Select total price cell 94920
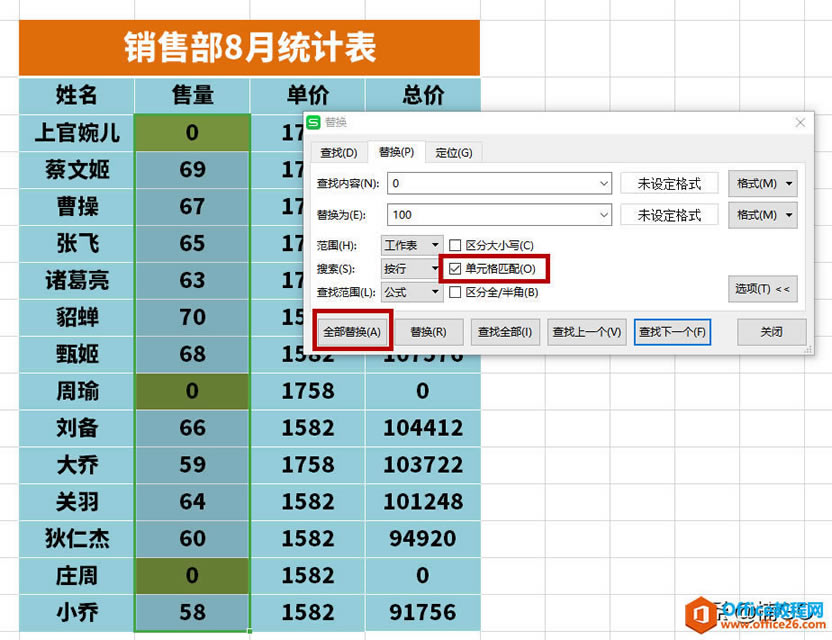This screenshot has width=832, height=640. point(423,539)
